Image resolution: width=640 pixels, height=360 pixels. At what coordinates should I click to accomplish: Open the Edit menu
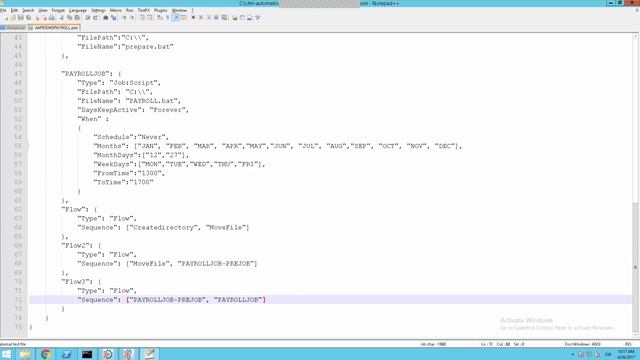tap(14, 10)
